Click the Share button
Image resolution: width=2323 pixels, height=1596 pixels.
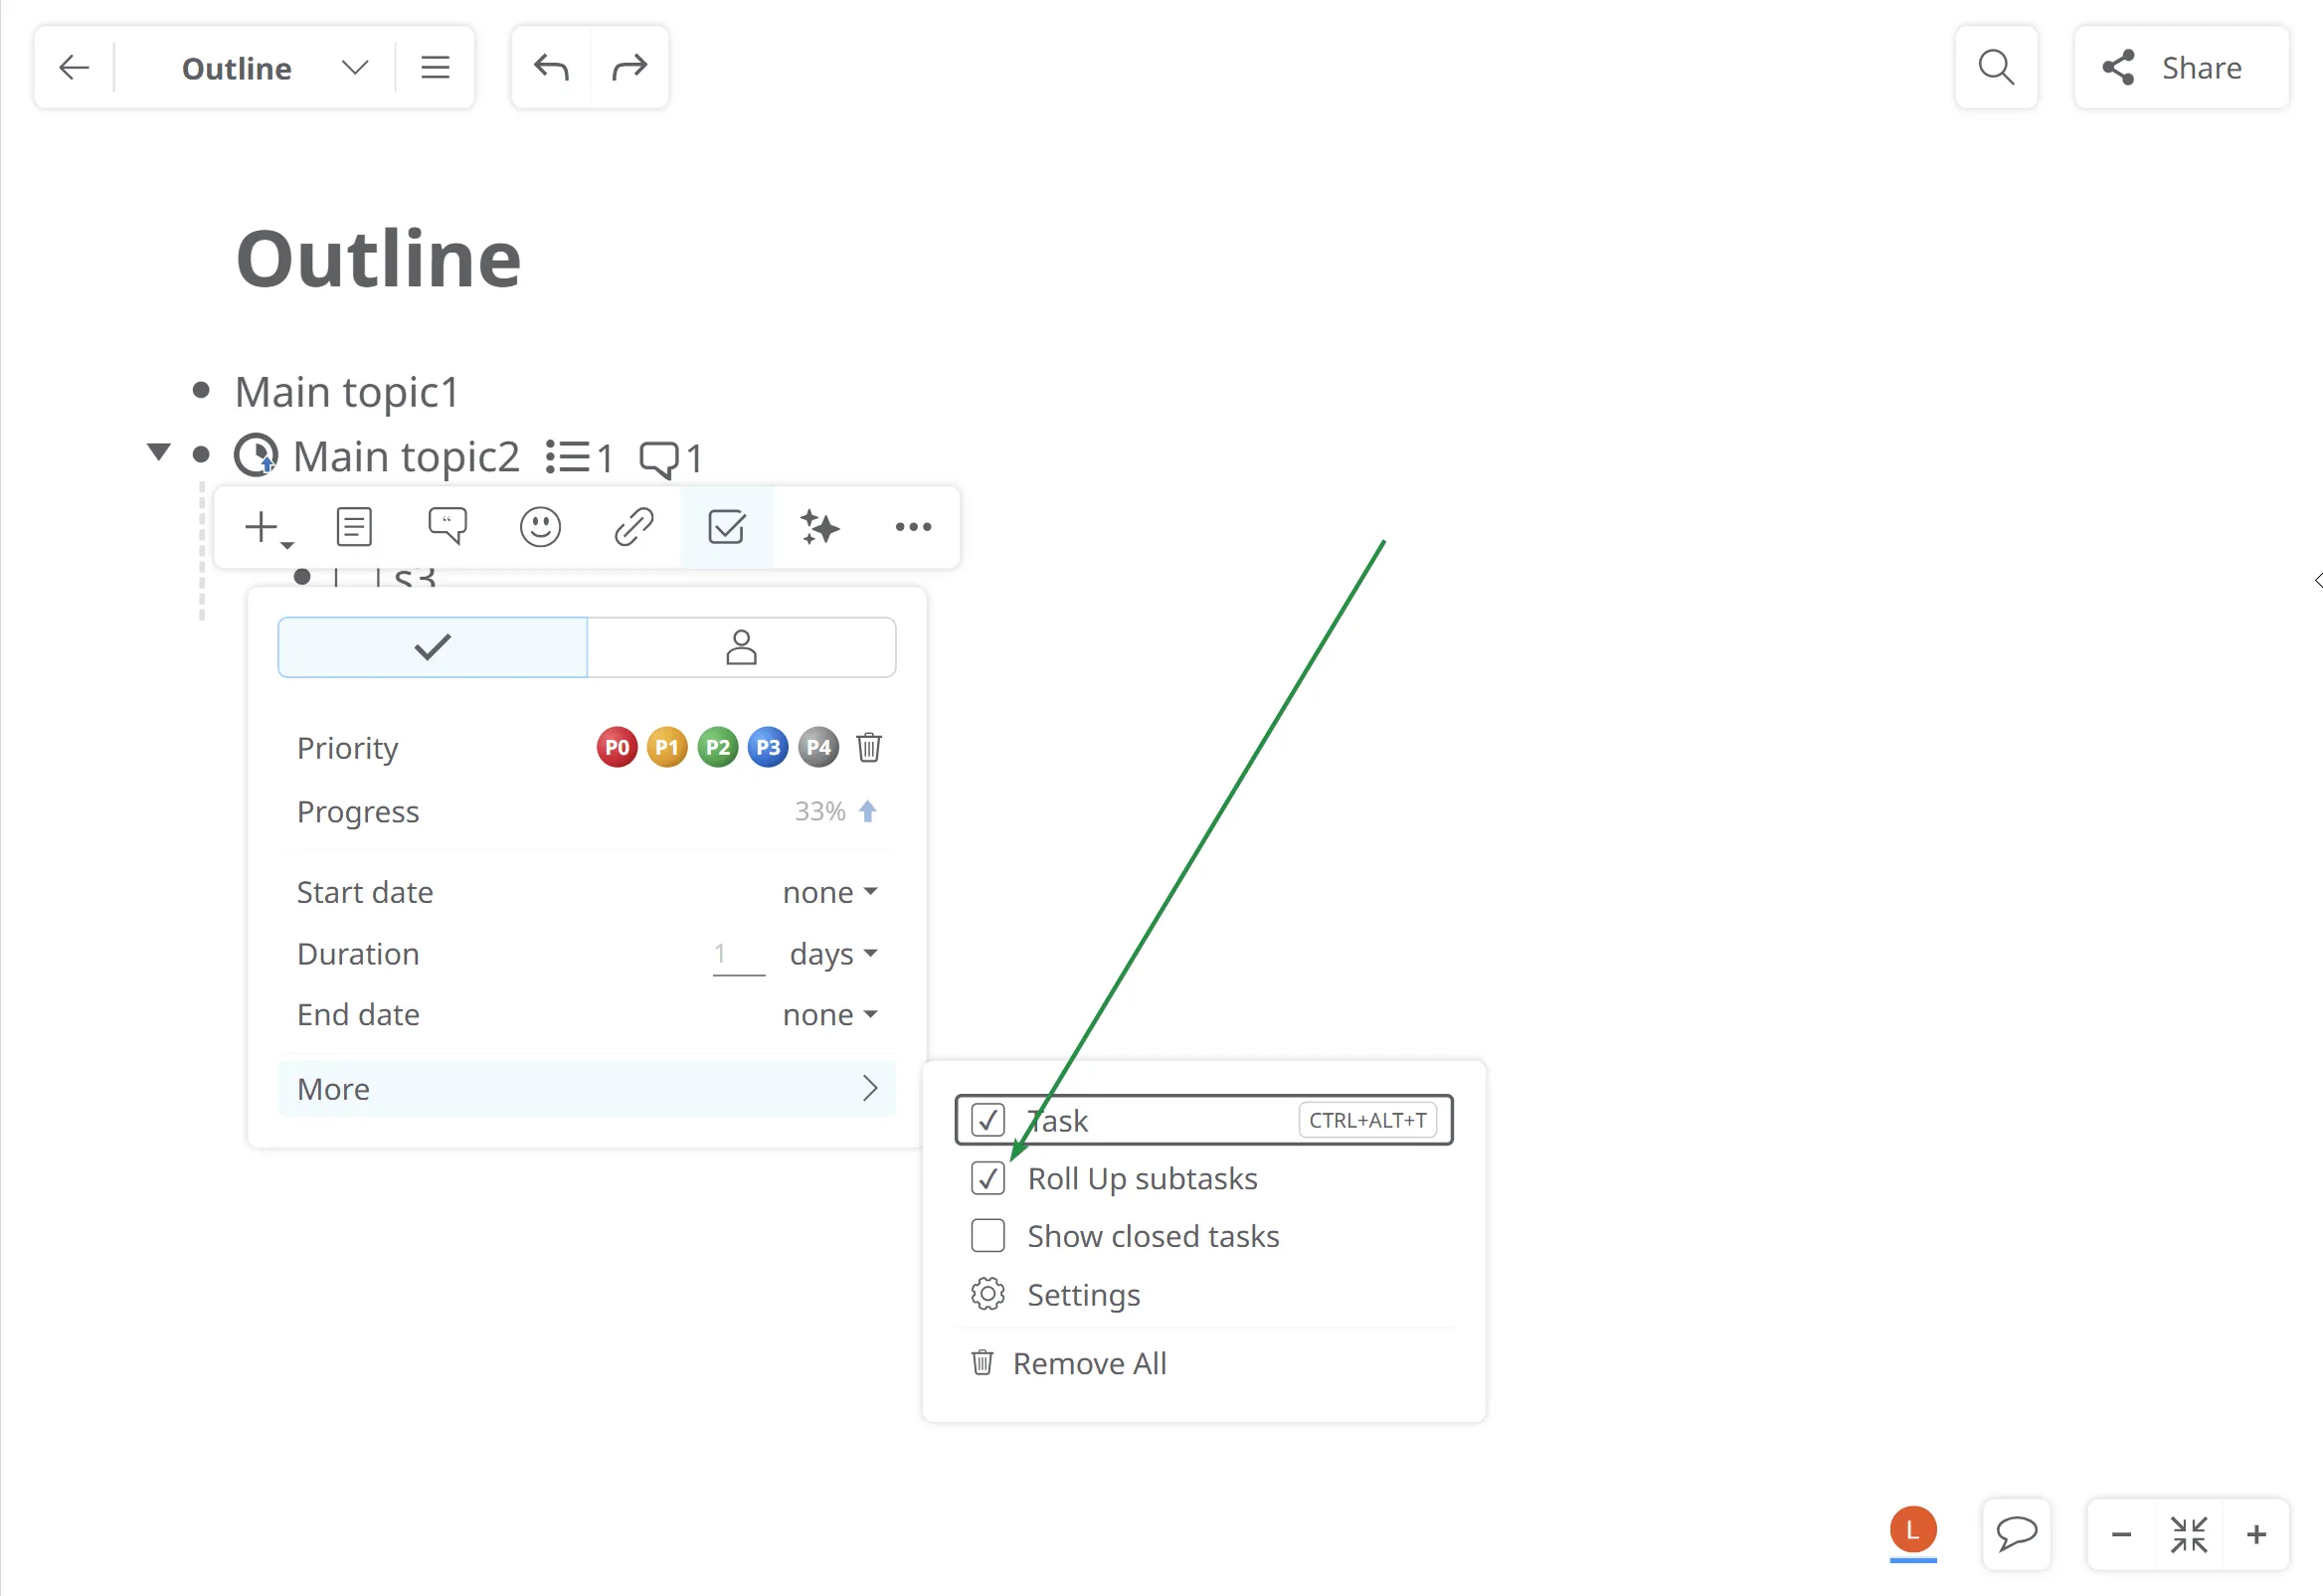[x=2181, y=68]
